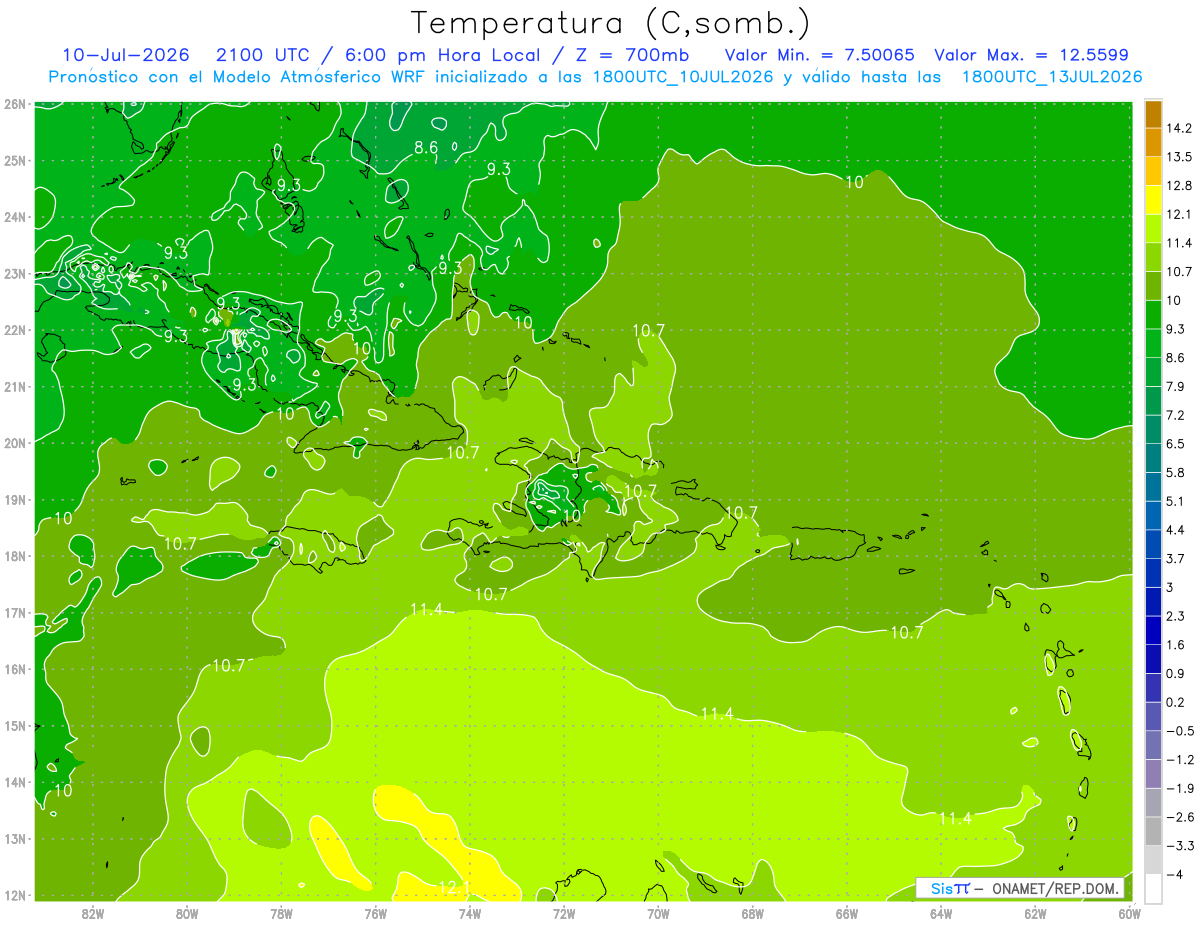
Task: Click the 7.9 color scale label
Action: click(1176, 386)
